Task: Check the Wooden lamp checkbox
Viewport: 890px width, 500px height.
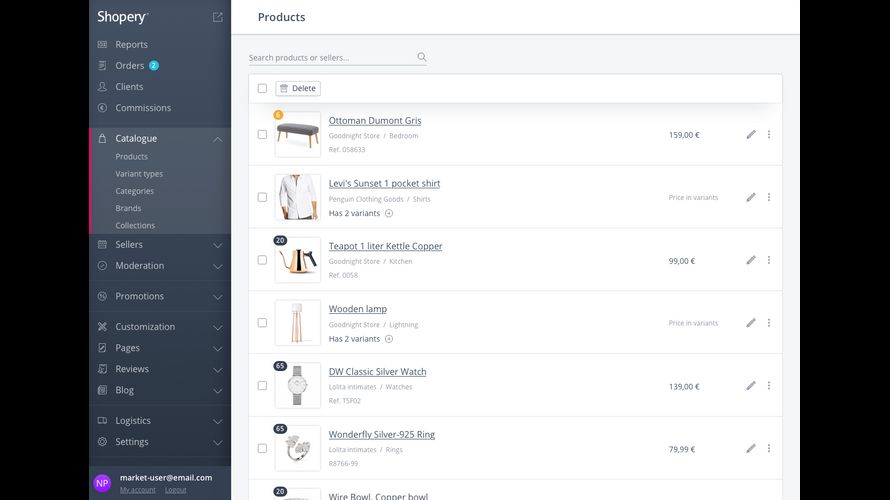Action: point(262,322)
